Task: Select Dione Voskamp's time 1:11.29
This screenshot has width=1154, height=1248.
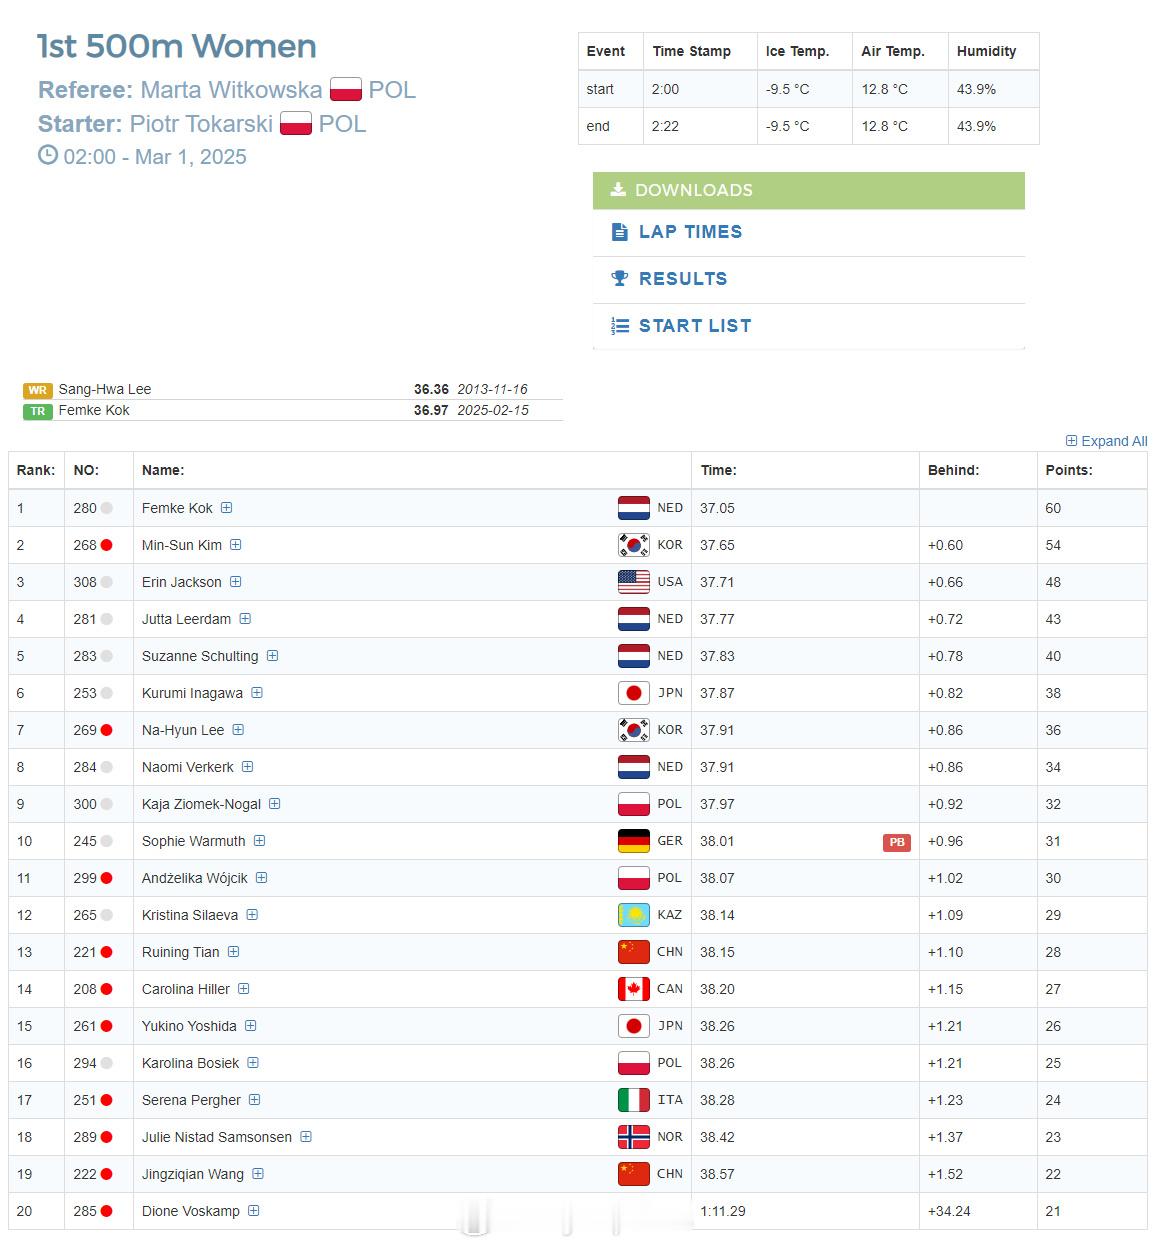Action: click(x=723, y=1211)
